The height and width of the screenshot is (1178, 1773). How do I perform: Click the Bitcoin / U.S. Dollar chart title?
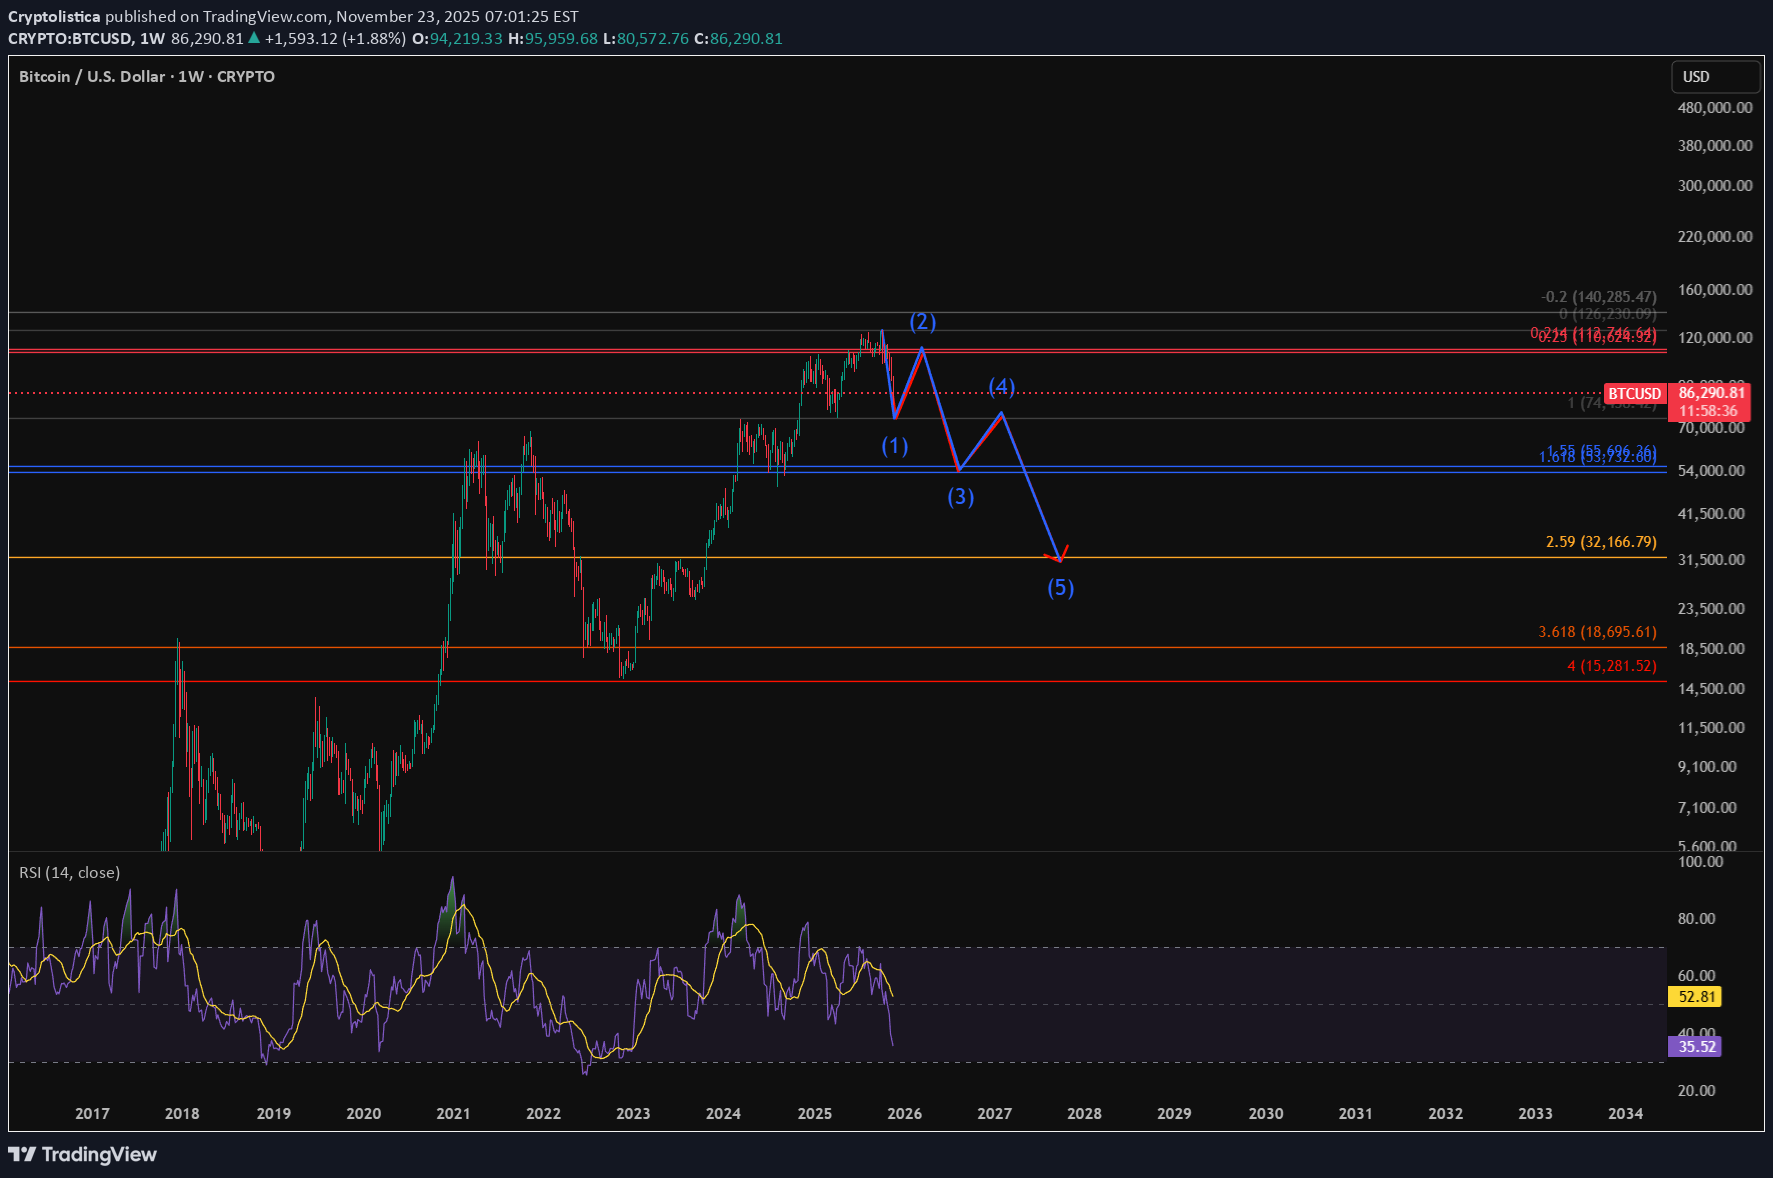point(146,77)
